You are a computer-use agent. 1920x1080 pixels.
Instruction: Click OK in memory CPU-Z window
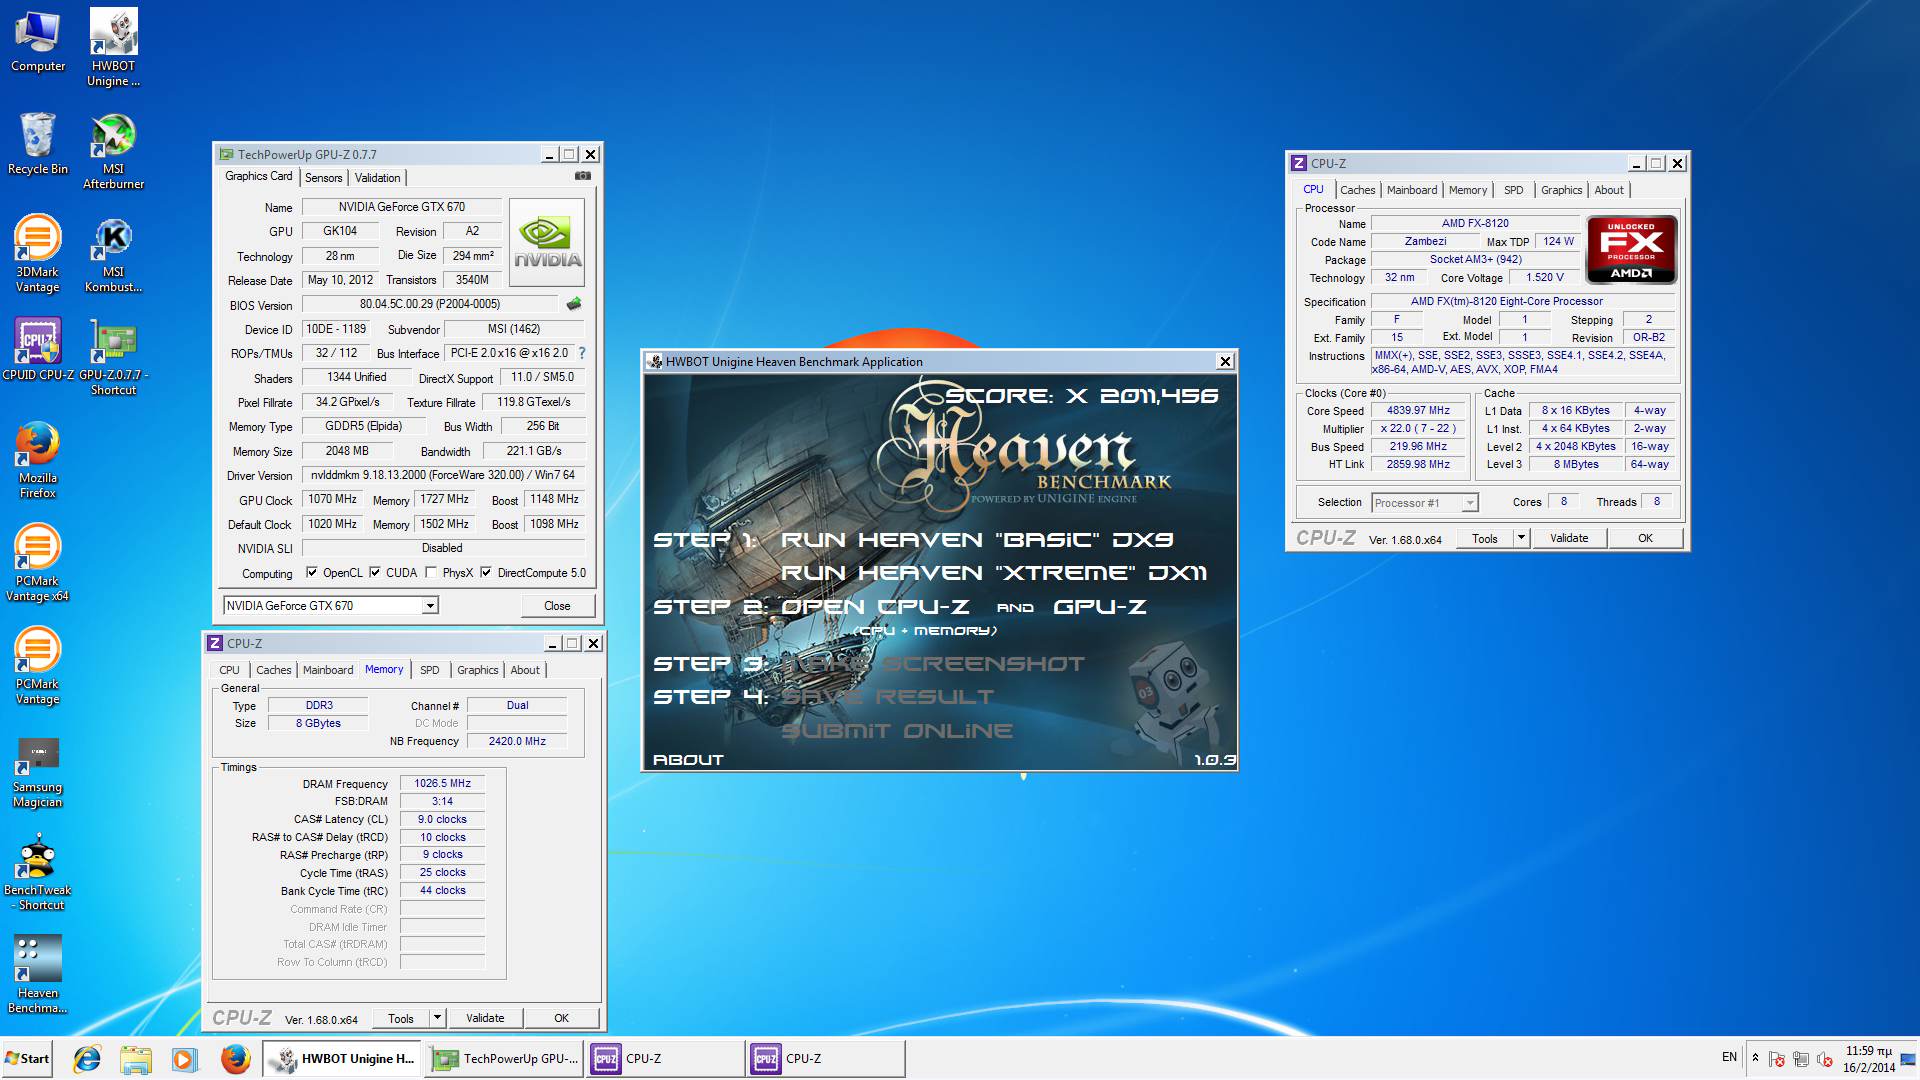pyautogui.click(x=561, y=1018)
